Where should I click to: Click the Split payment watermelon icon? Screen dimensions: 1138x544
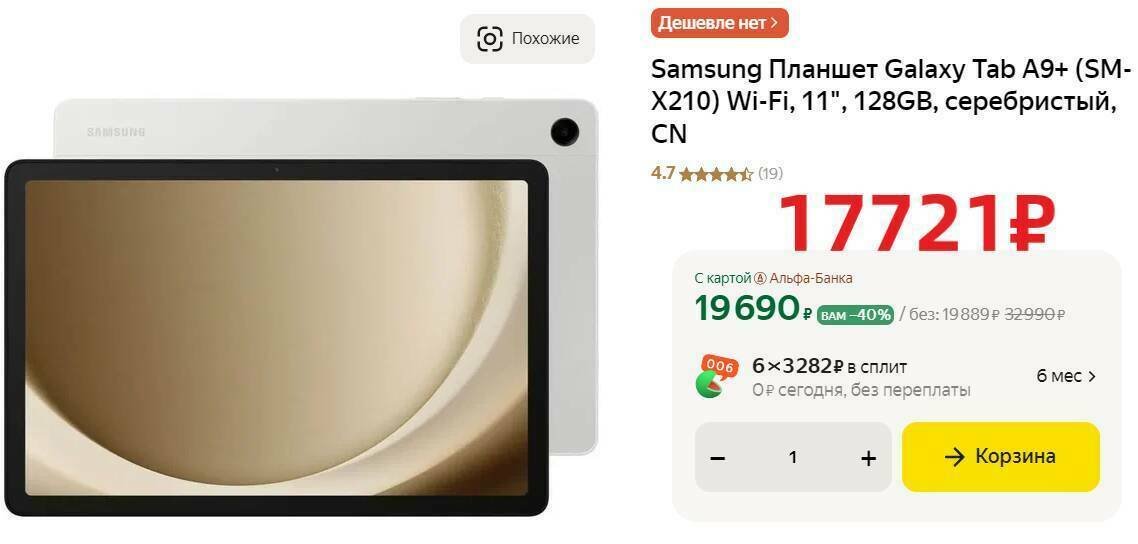716,376
